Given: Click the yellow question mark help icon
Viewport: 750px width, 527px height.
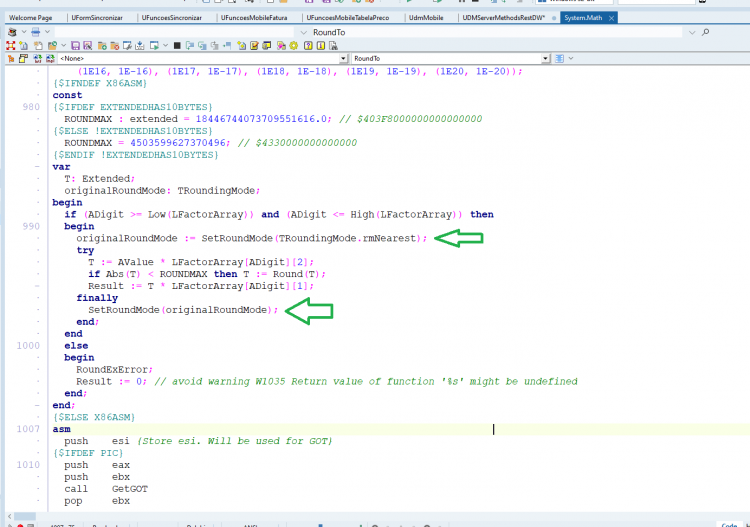Looking at the screenshot, I should [309, 45].
